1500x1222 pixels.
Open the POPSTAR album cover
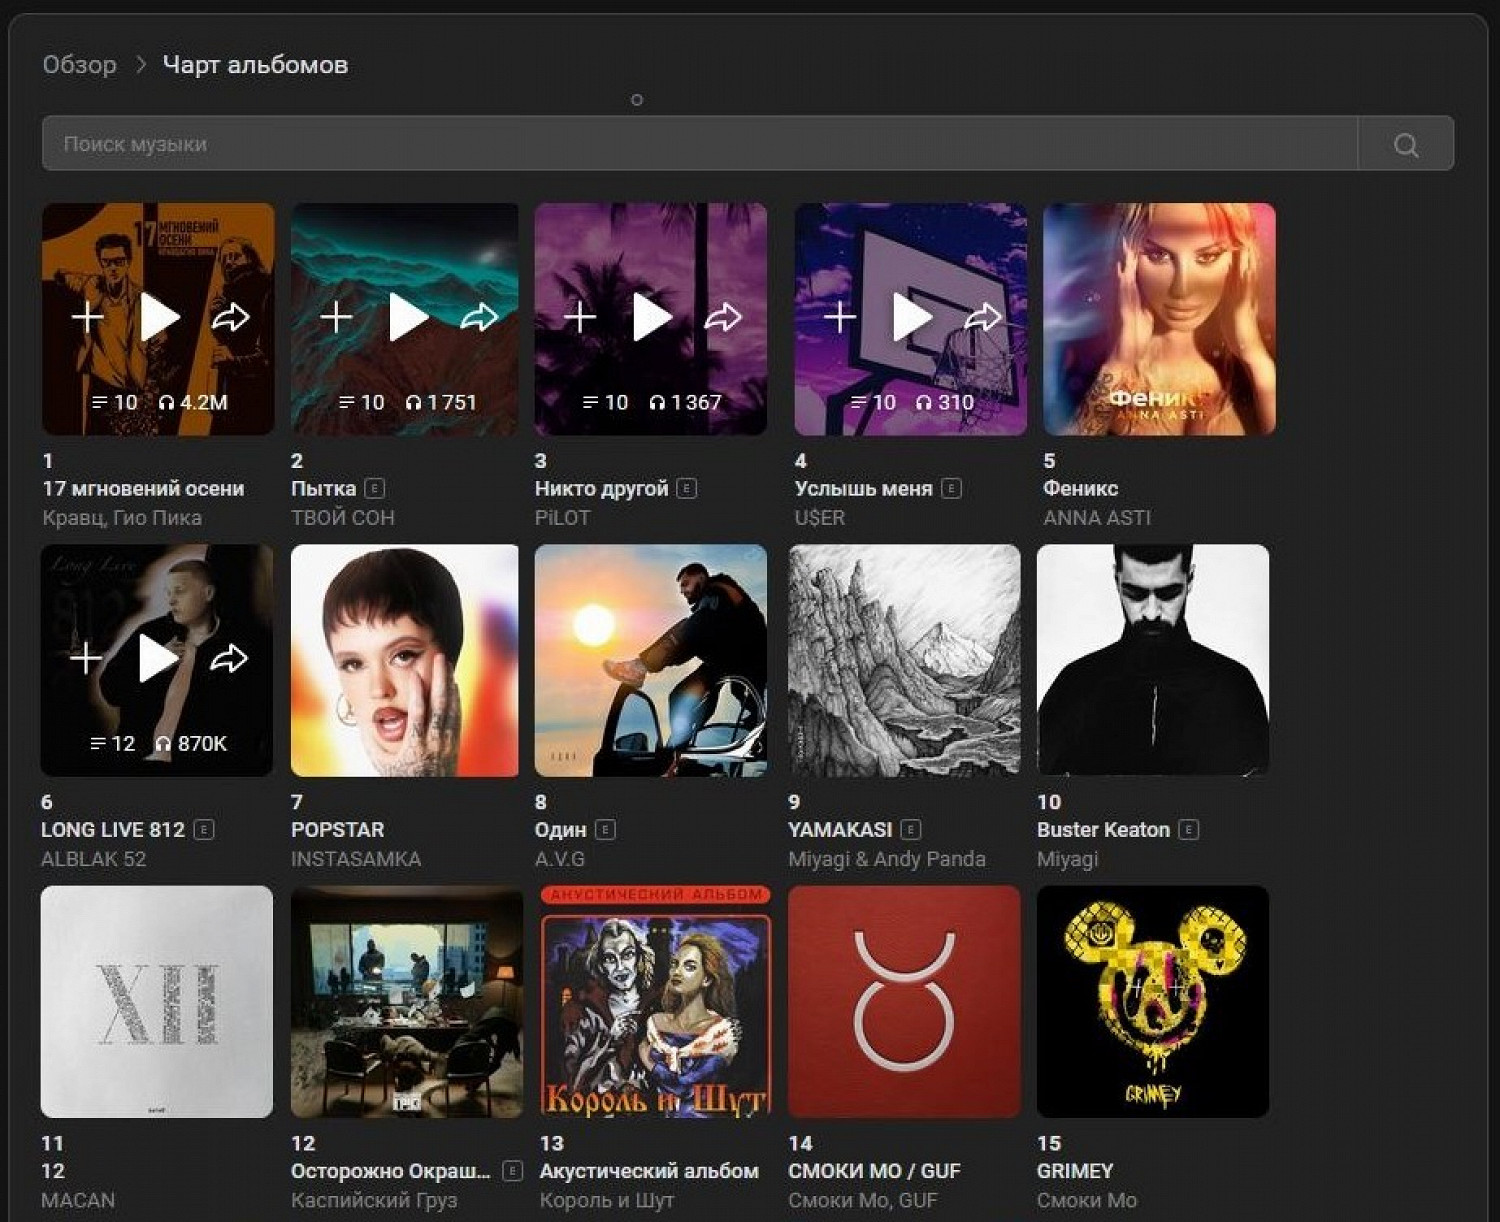click(x=405, y=660)
